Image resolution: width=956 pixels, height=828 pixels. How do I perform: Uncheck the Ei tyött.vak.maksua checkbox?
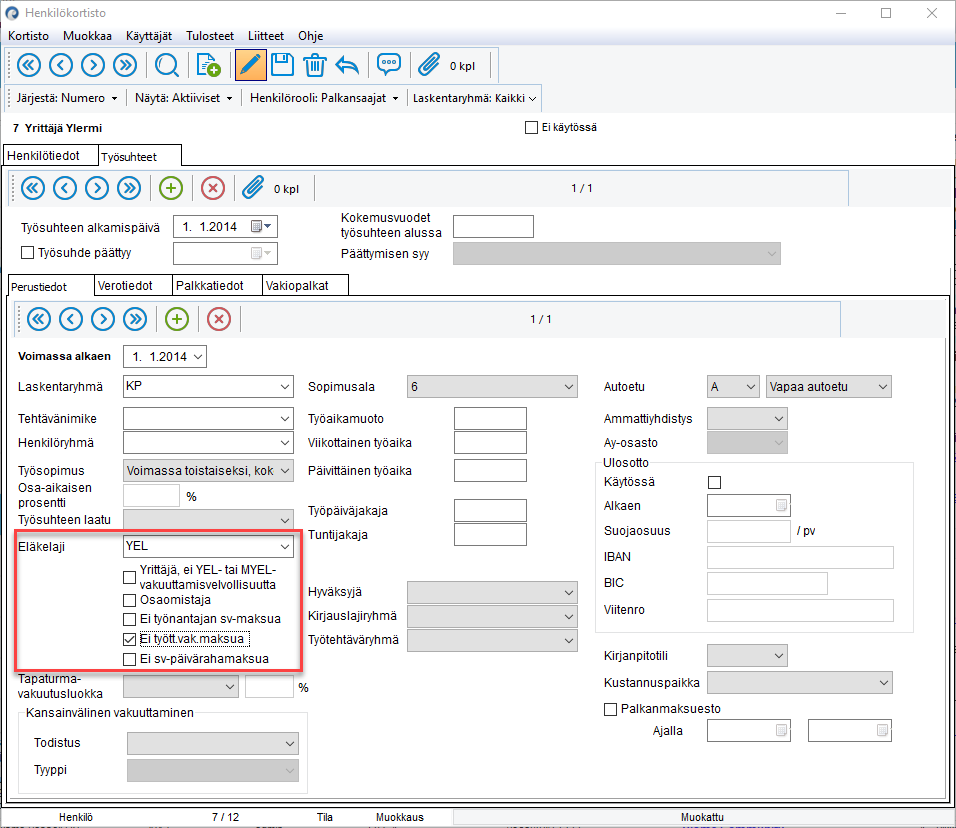129,639
